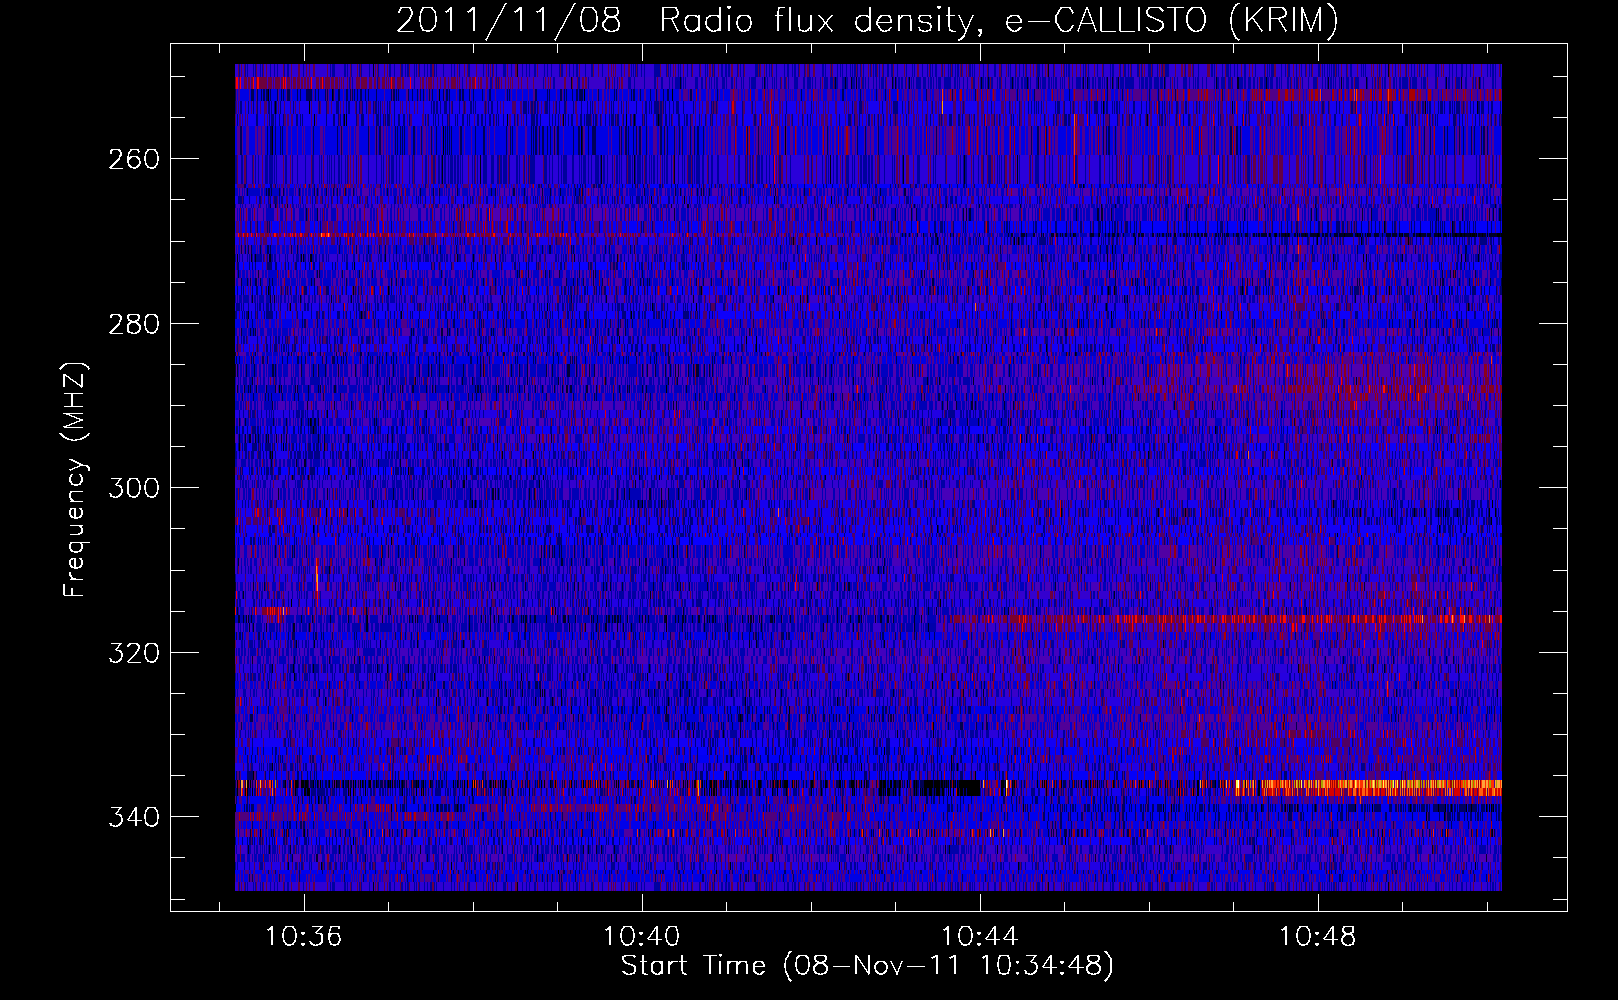Click the 320 frequency tick label
Viewport: 1618px width, 1000px height.
click(x=134, y=653)
